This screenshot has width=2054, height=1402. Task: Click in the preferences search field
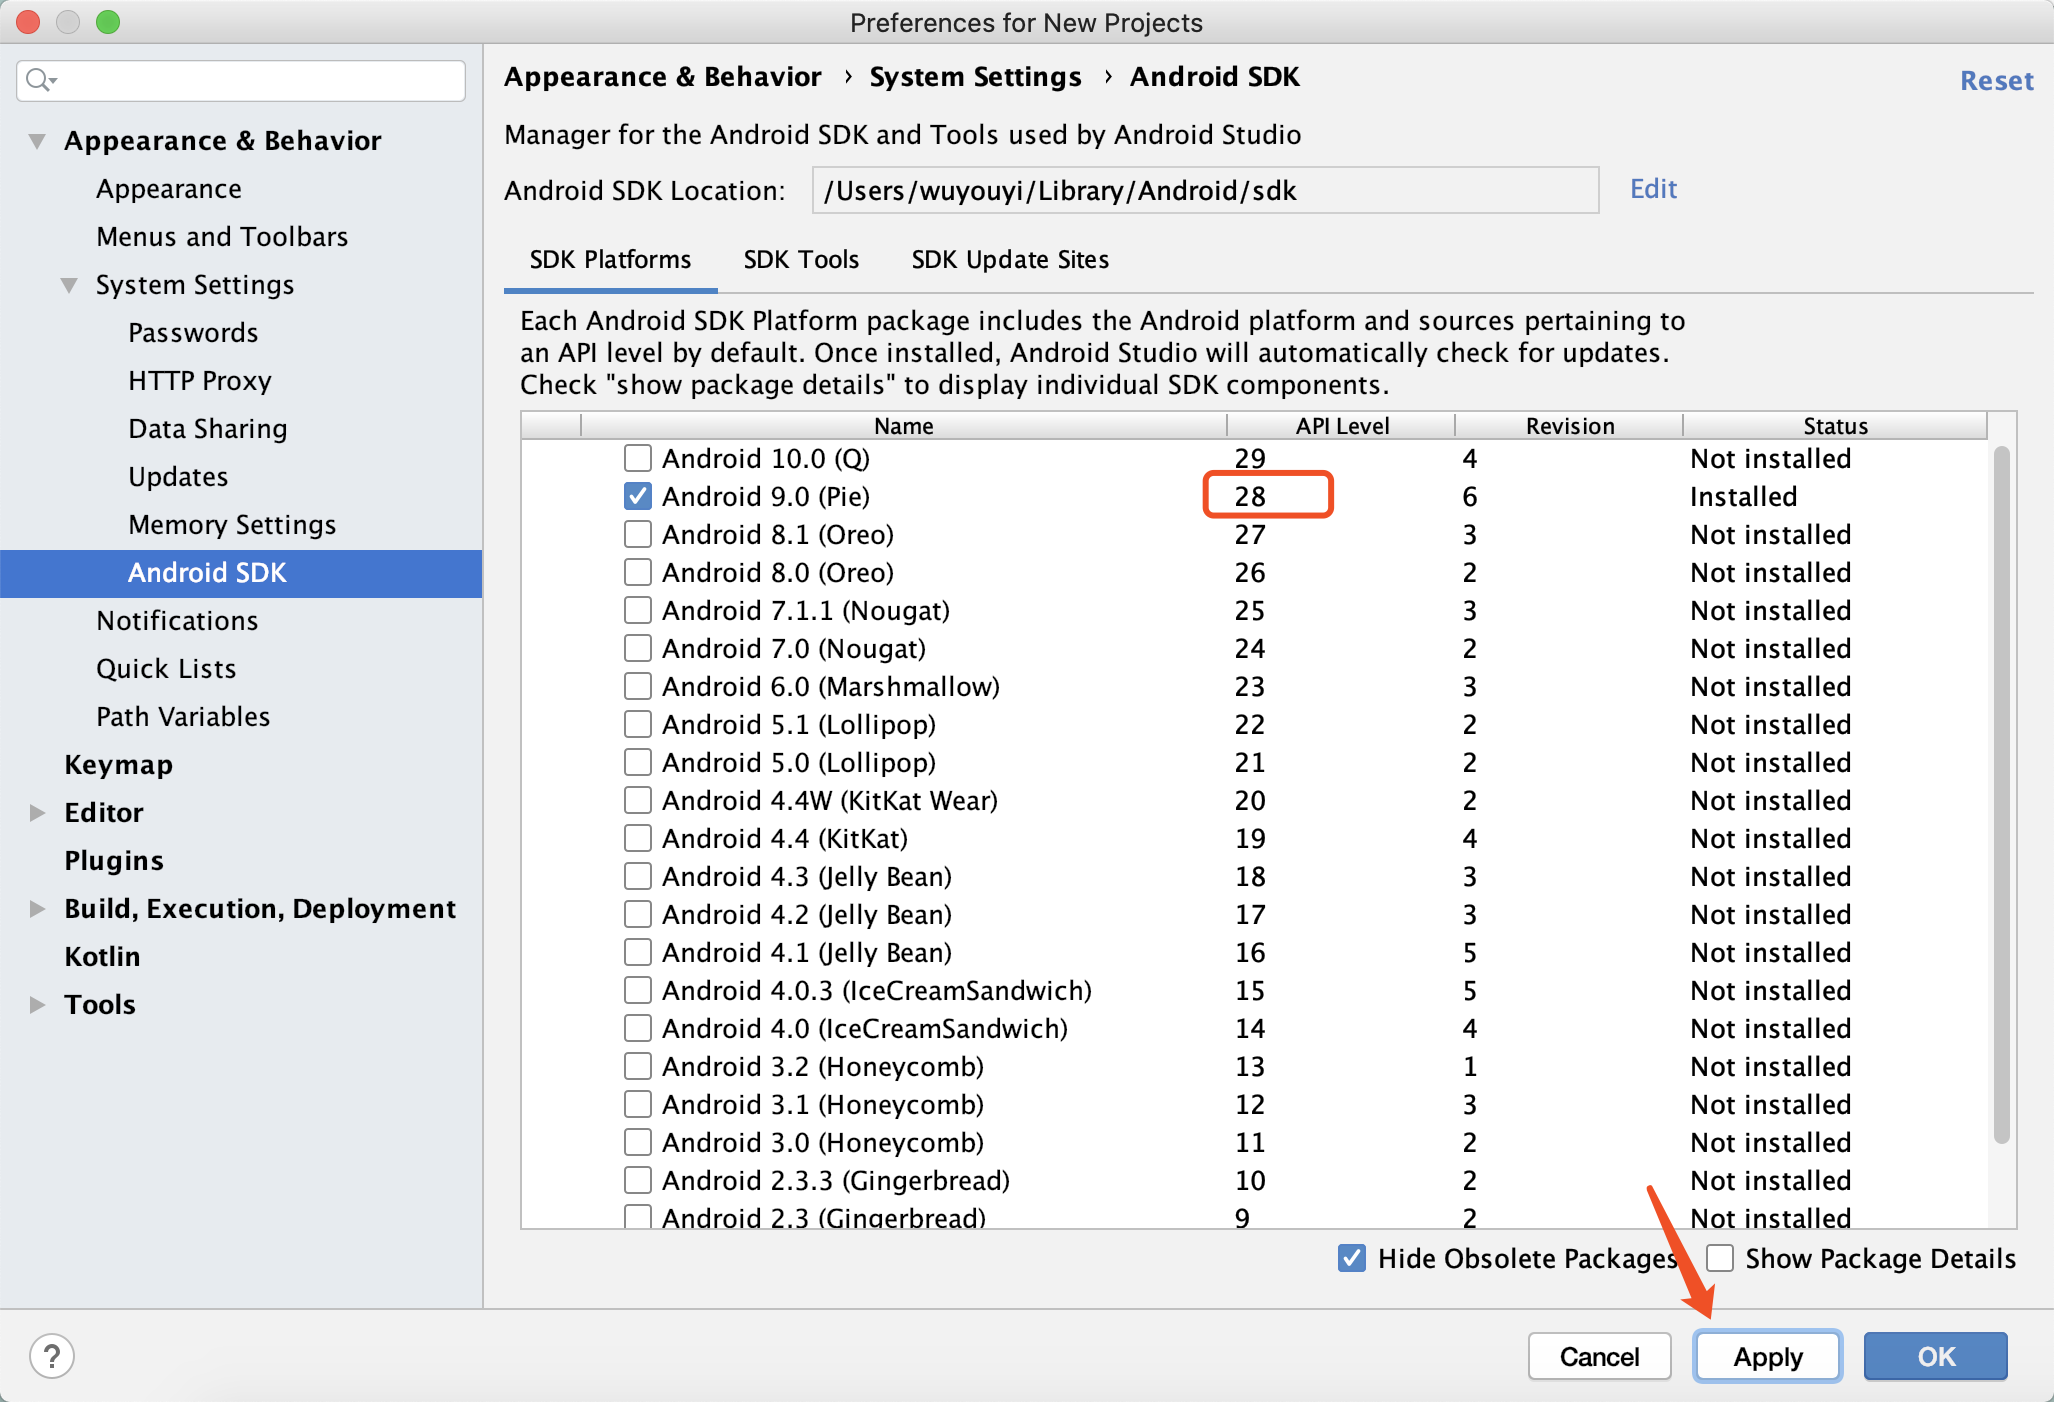[241, 80]
